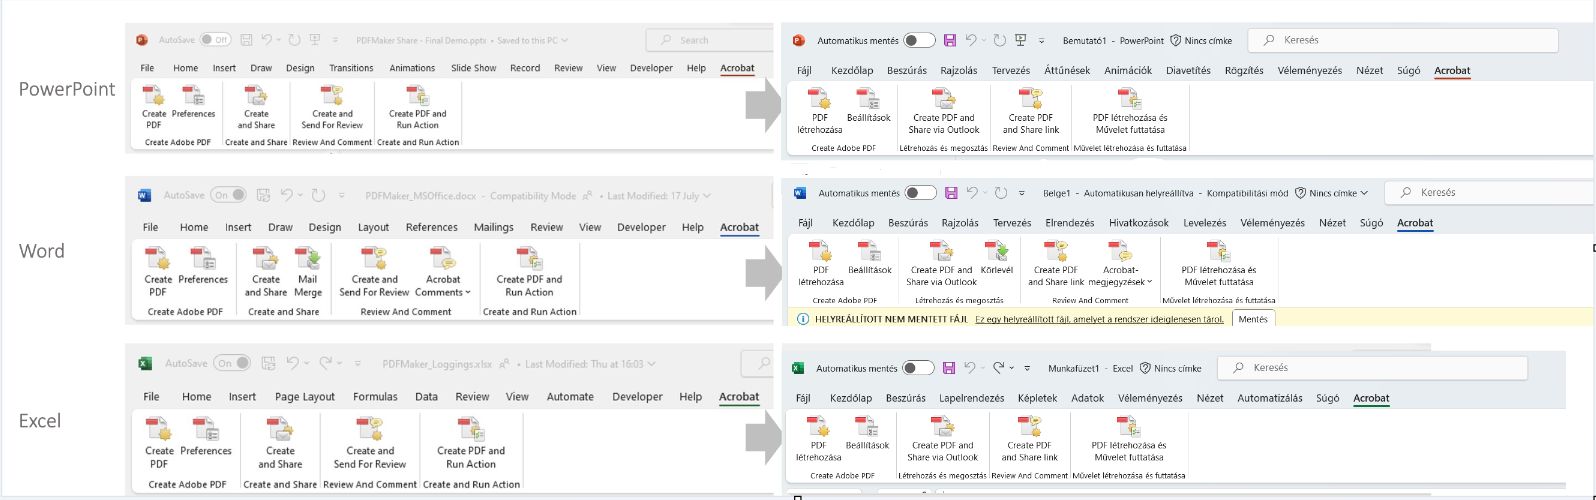Open Automatizálás tab in Hungarian Excel
1596x500 pixels.
point(1270,398)
